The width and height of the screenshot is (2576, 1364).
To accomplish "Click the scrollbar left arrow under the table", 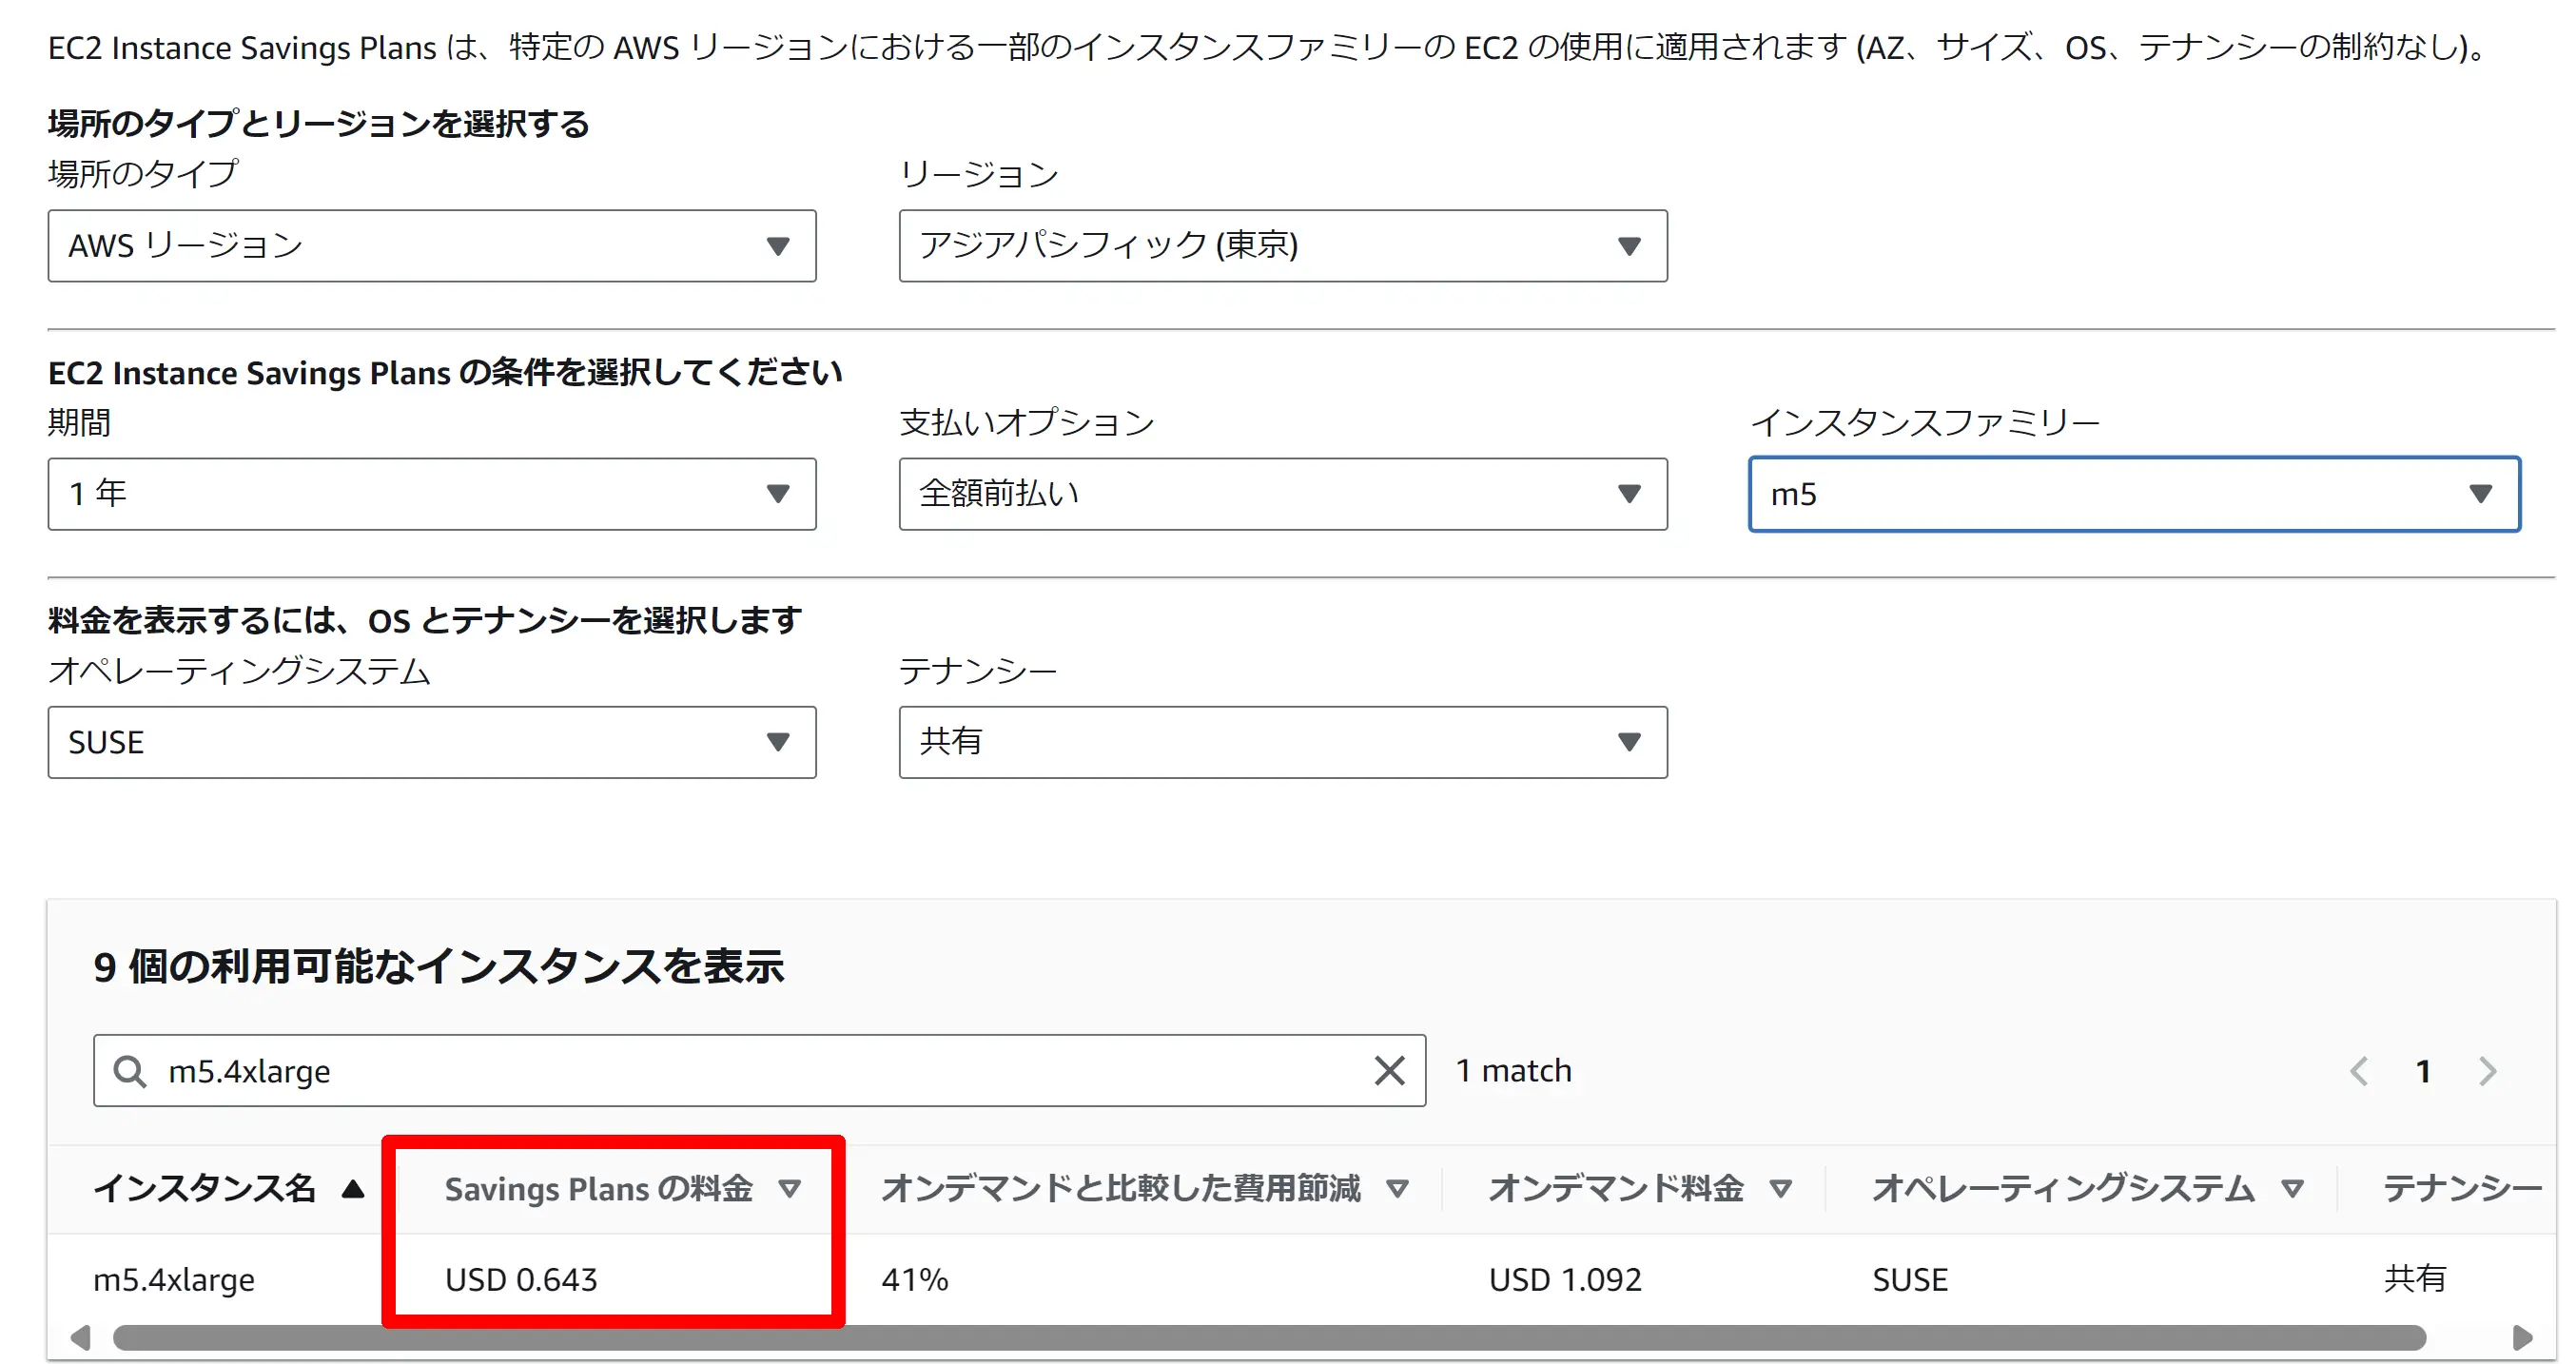I will pyautogui.click(x=81, y=1337).
